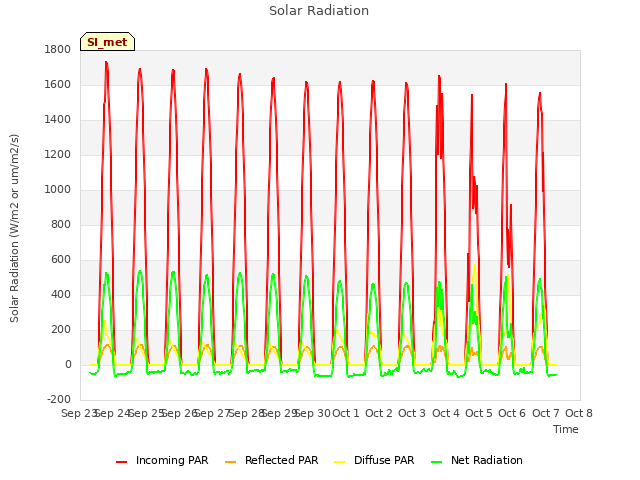This screenshot has height=480, width=640.
Task: Click the Time x-axis label
Action: click(x=566, y=429)
